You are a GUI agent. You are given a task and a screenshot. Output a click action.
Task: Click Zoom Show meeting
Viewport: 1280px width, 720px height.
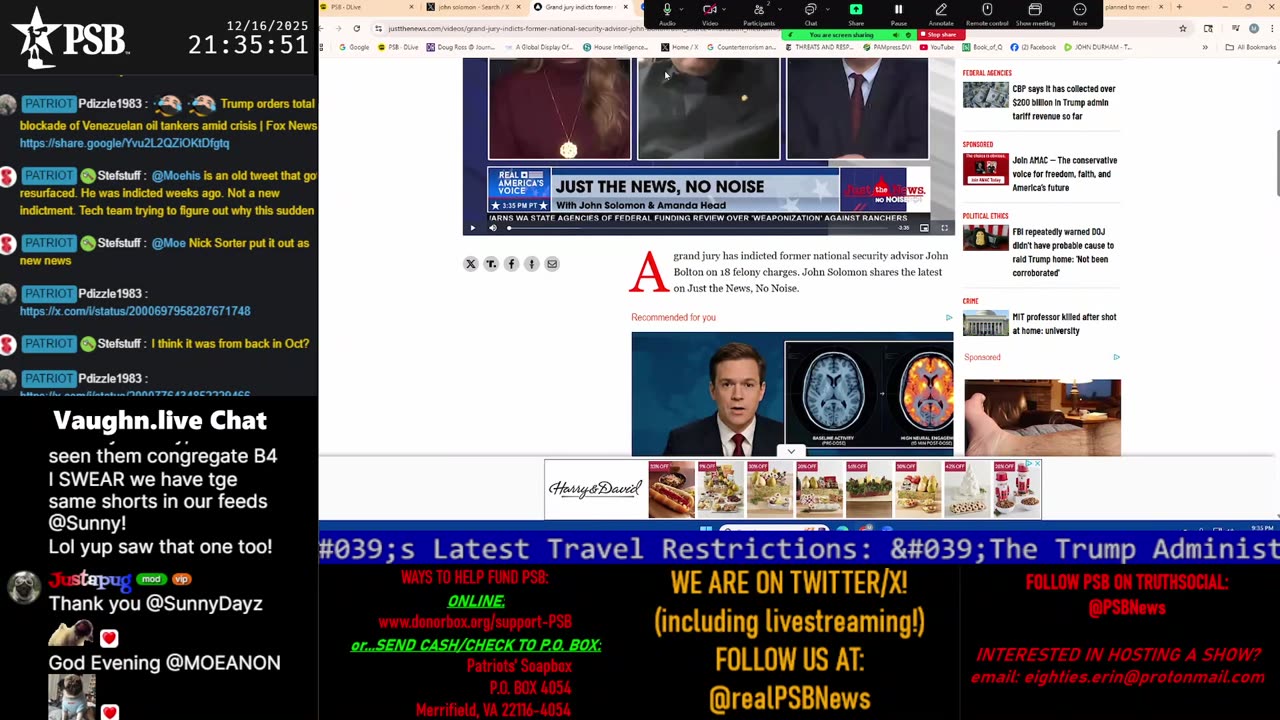[1035, 13]
